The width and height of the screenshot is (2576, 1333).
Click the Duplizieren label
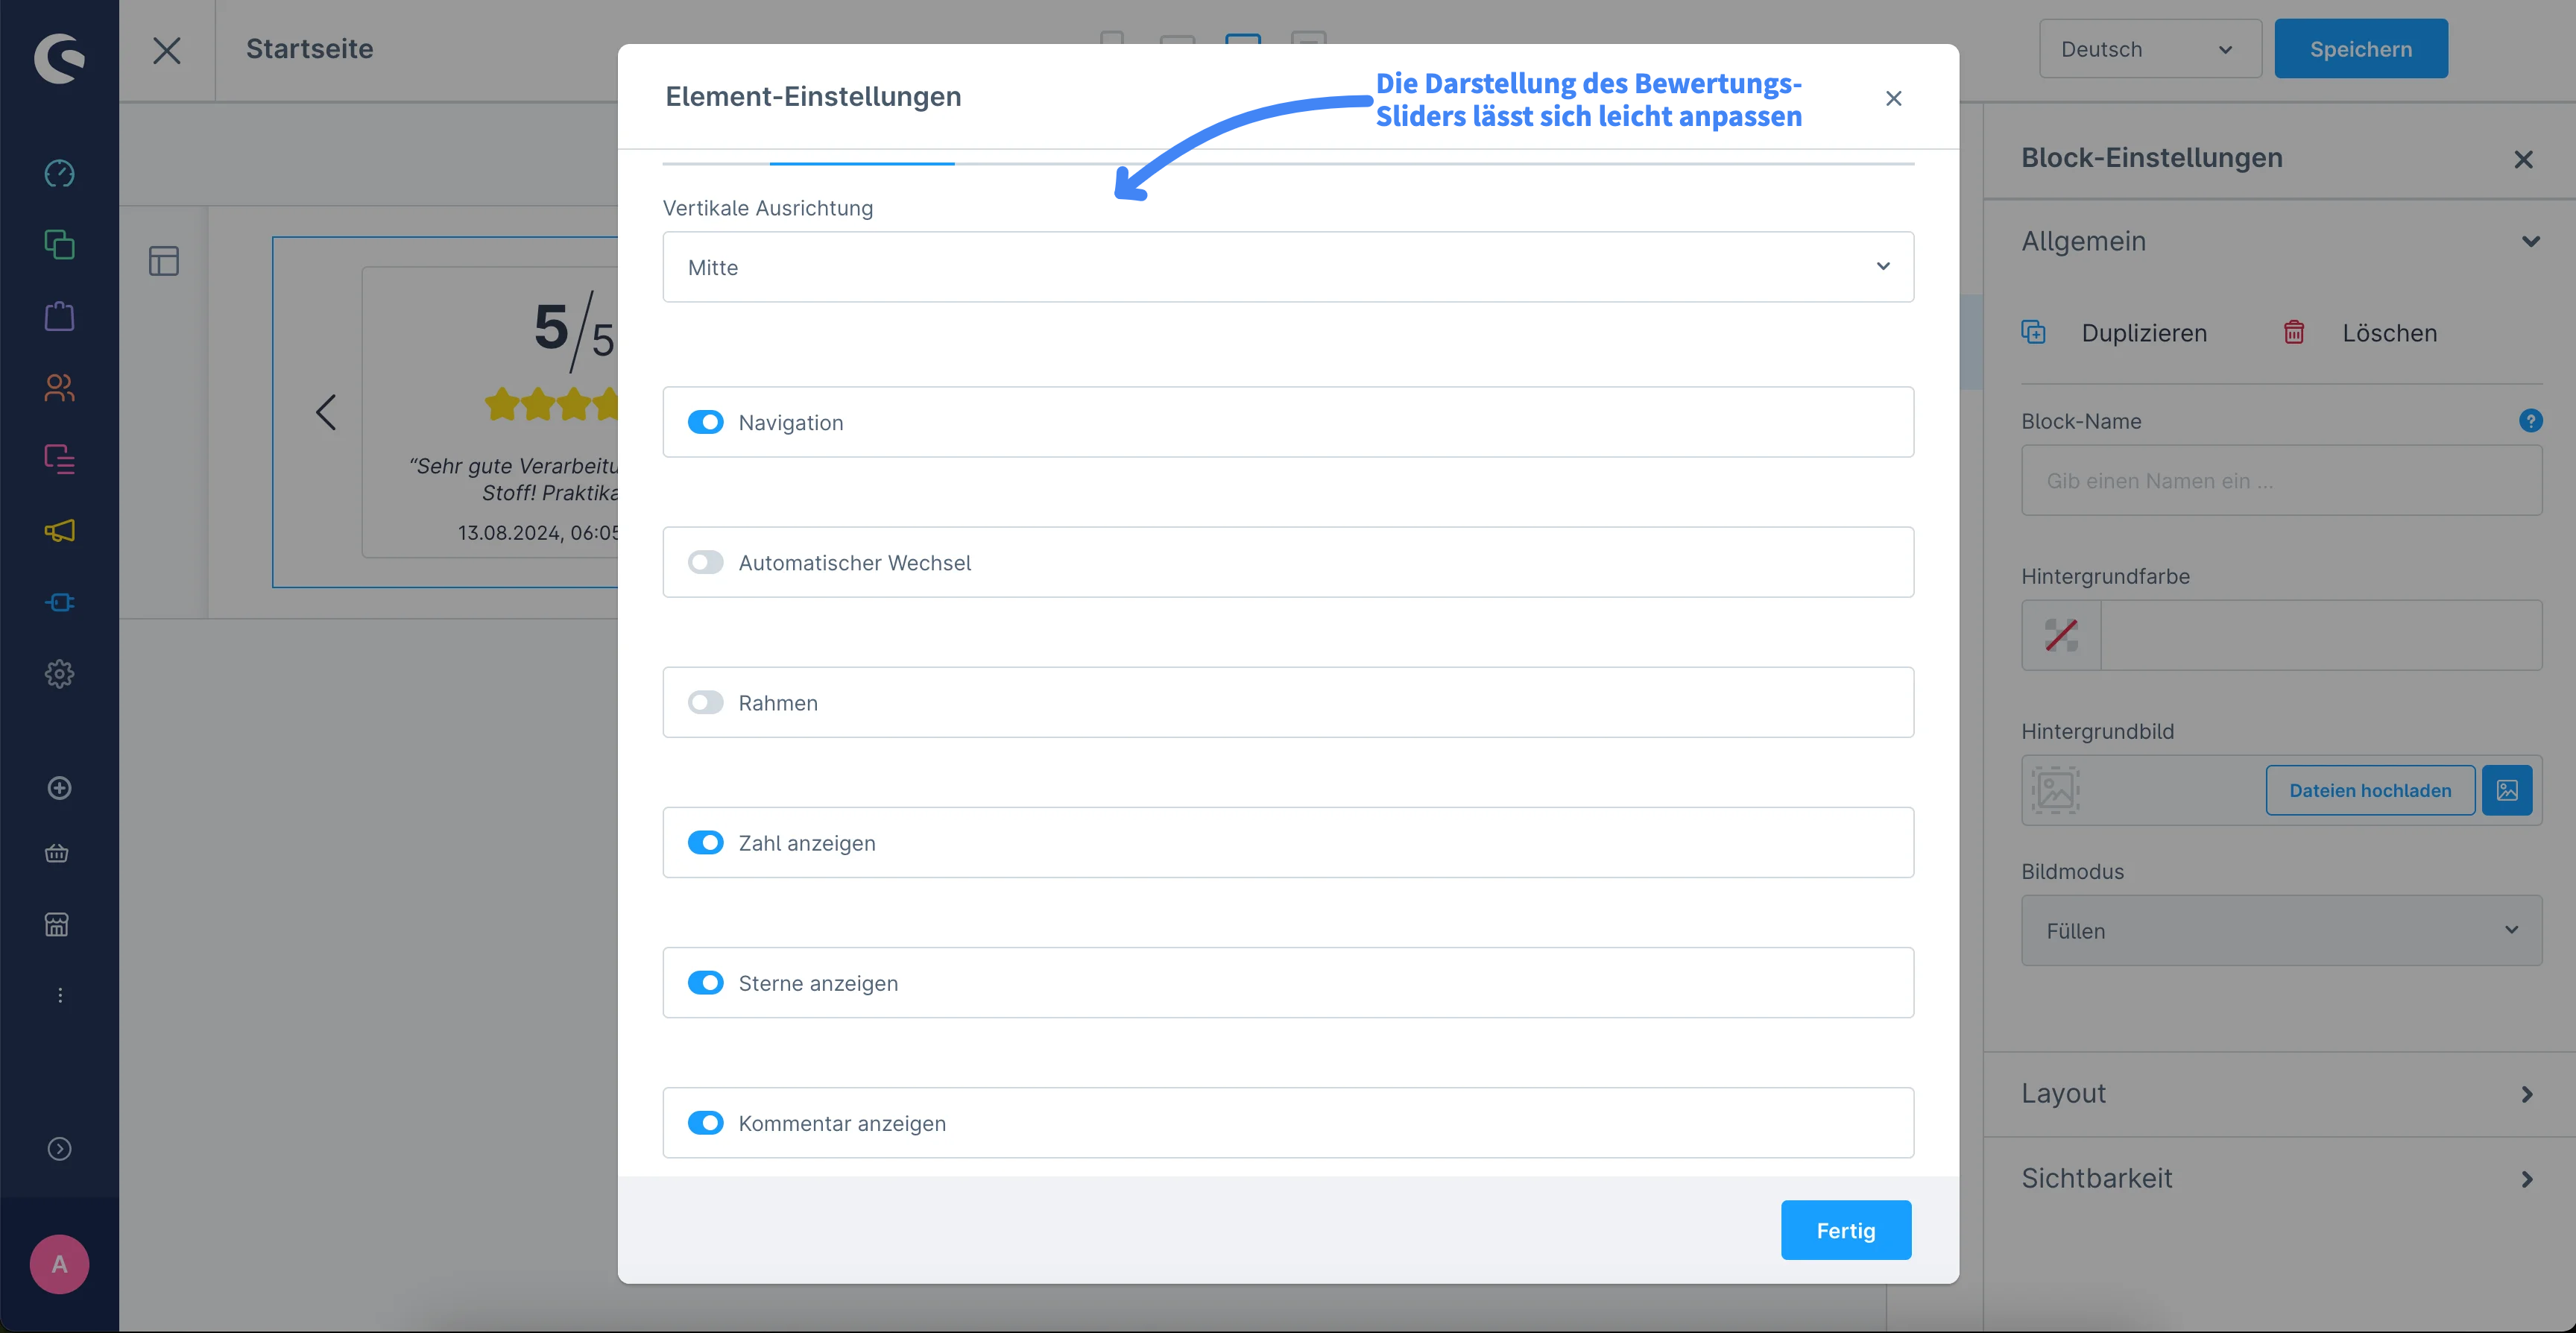point(2144,333)
